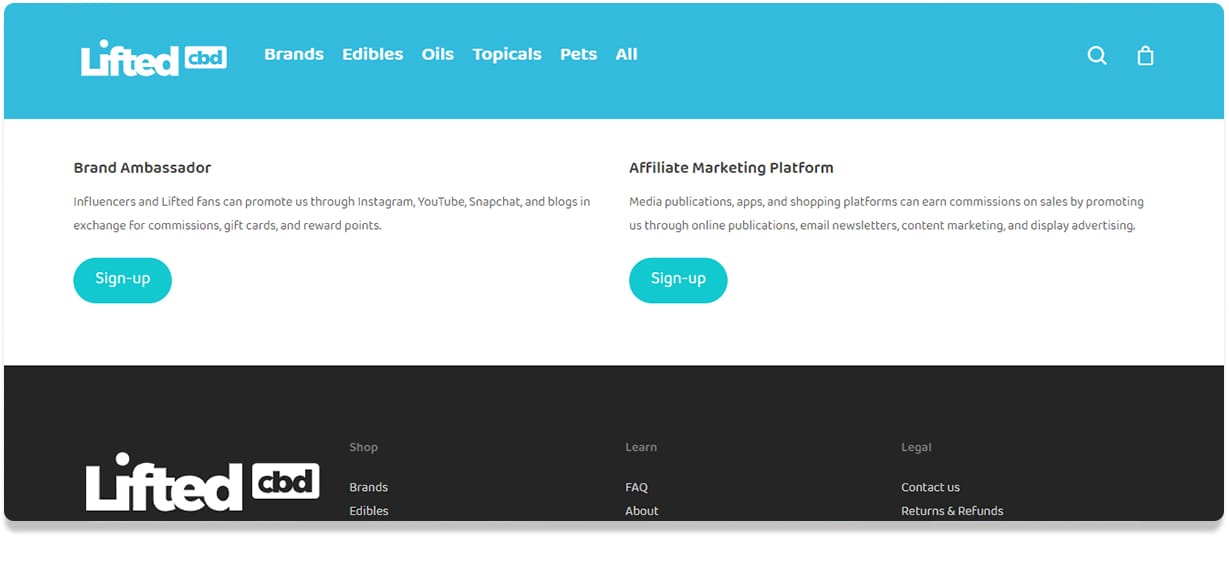This screenshot has width=1229, height=562.
Task: Open the search icon in header
Action: tap(1097, 56)
